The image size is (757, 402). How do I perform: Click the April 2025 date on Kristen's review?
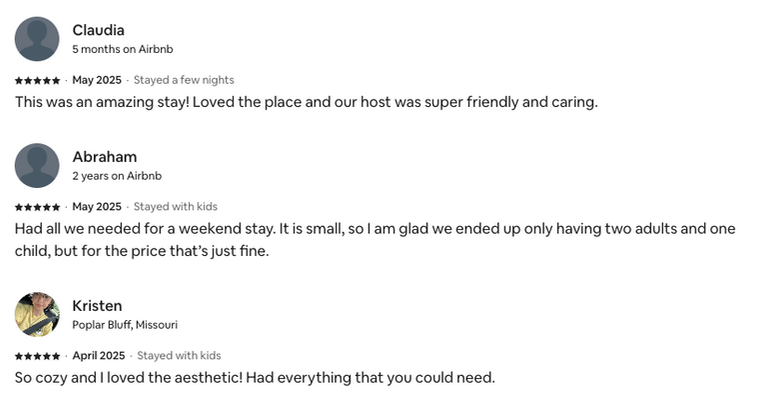[98, 356]
